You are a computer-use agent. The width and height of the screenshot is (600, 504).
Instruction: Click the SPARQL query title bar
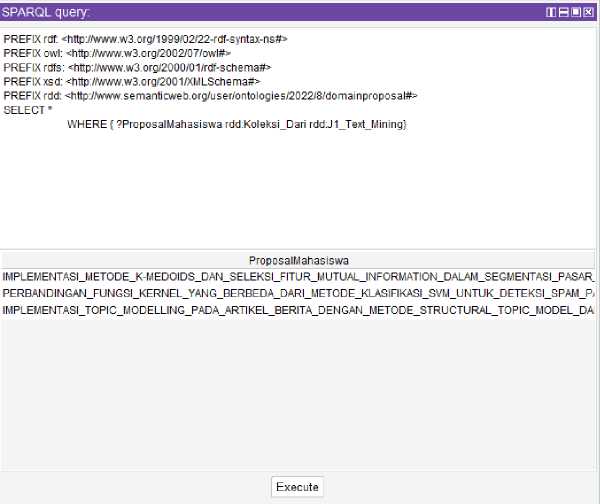coord(250,12)
